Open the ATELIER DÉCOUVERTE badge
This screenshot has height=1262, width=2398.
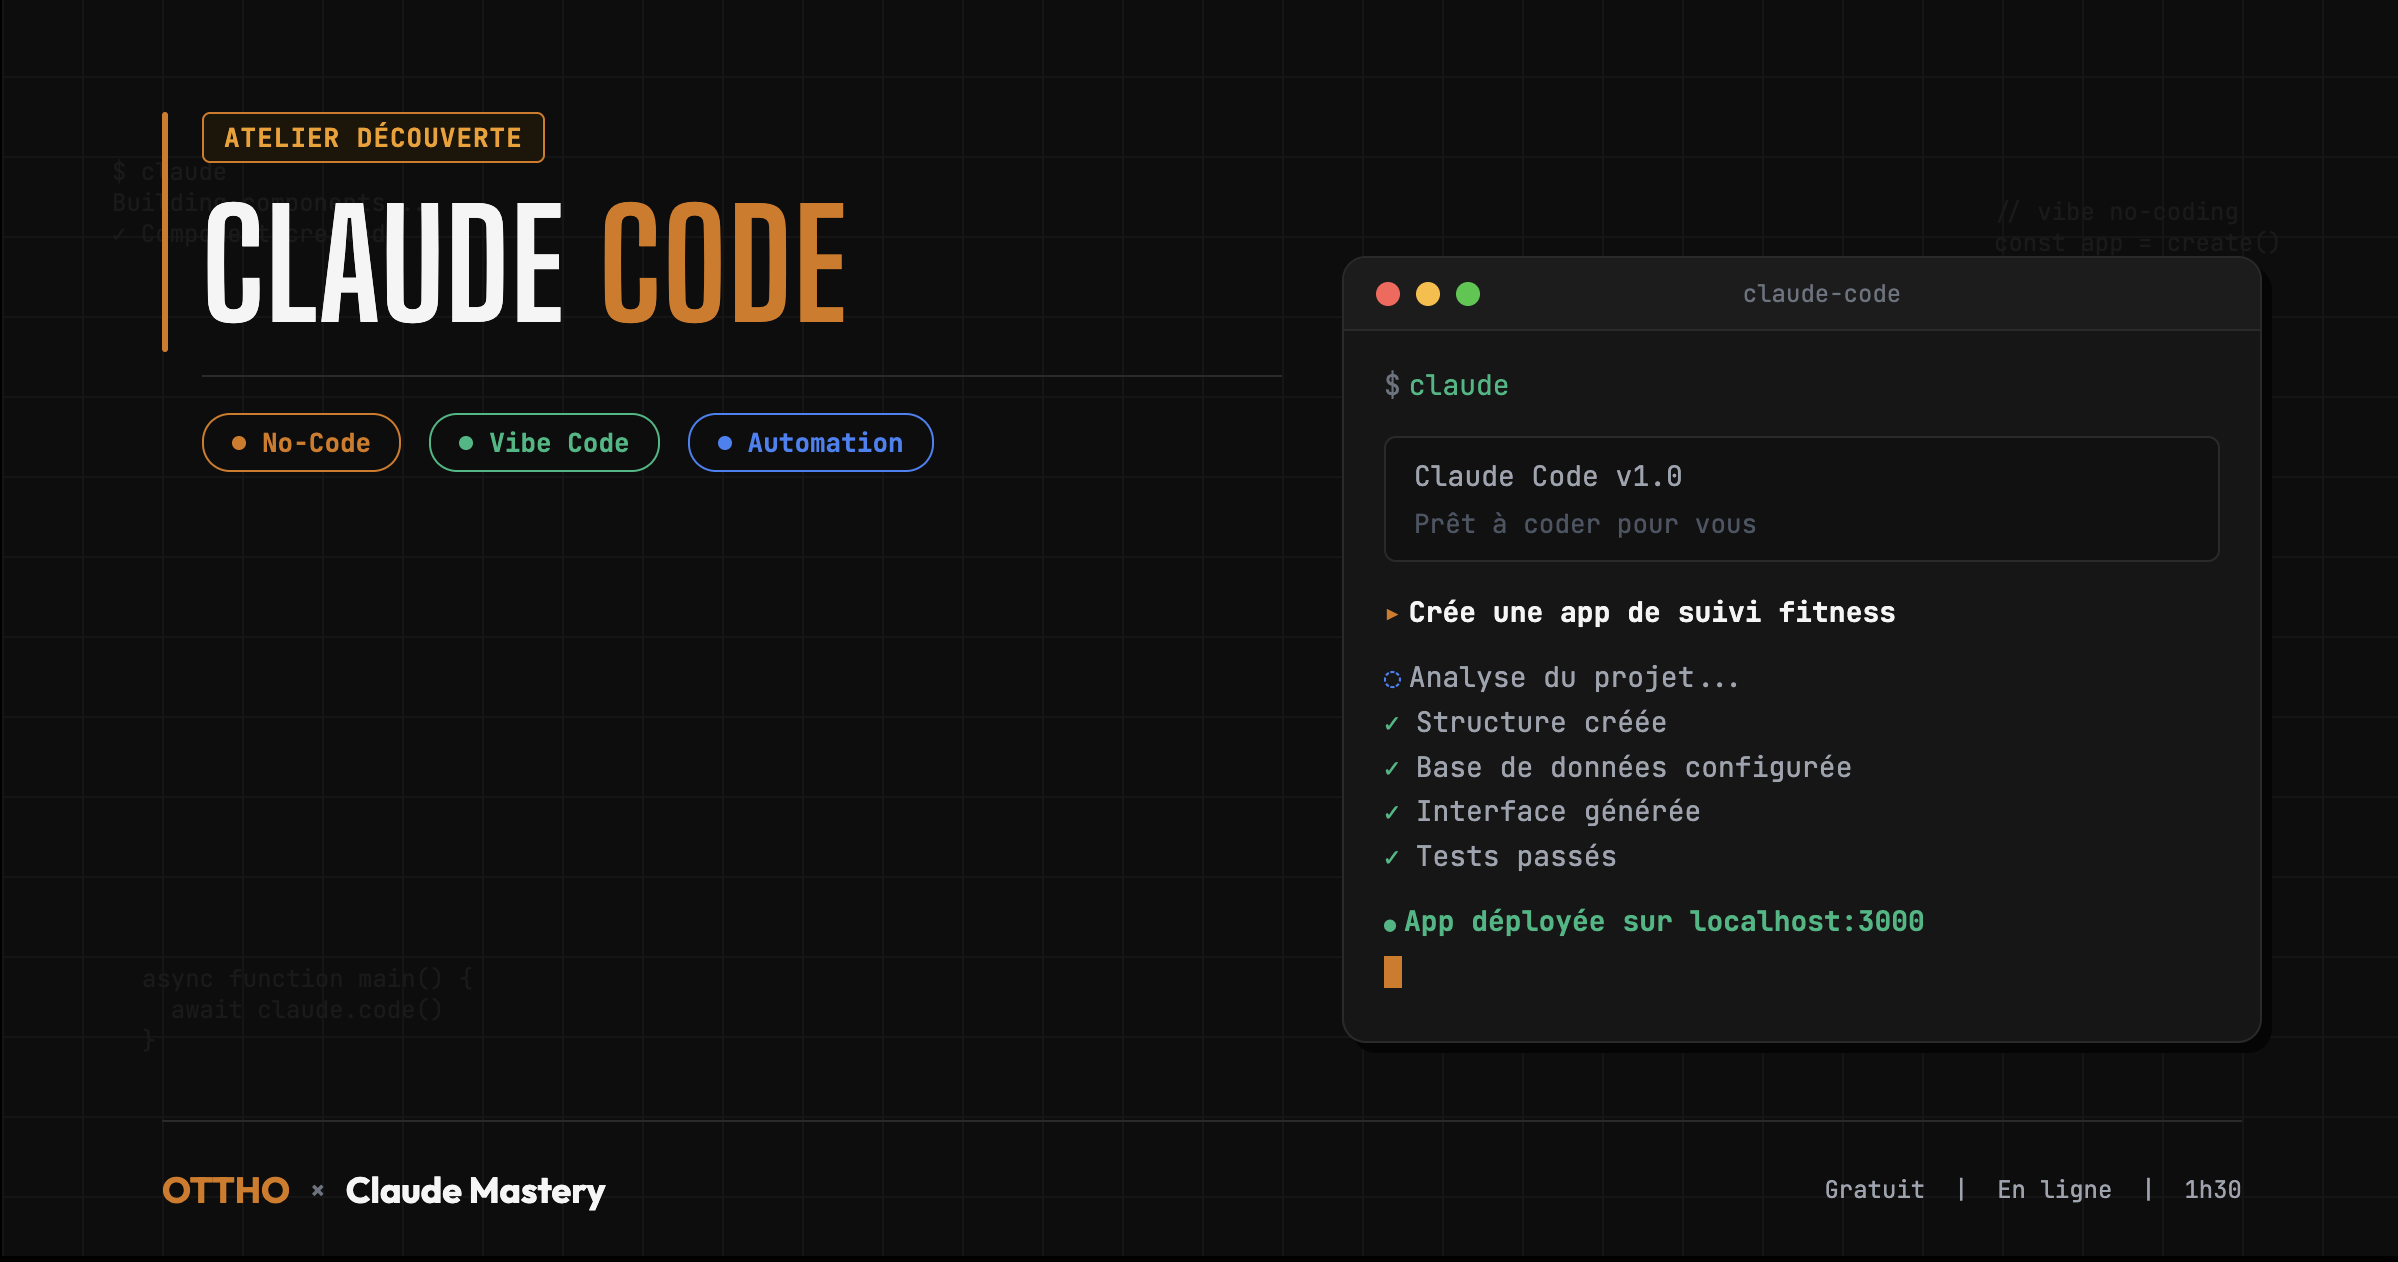pyautogui.click(x=371, y=137)
